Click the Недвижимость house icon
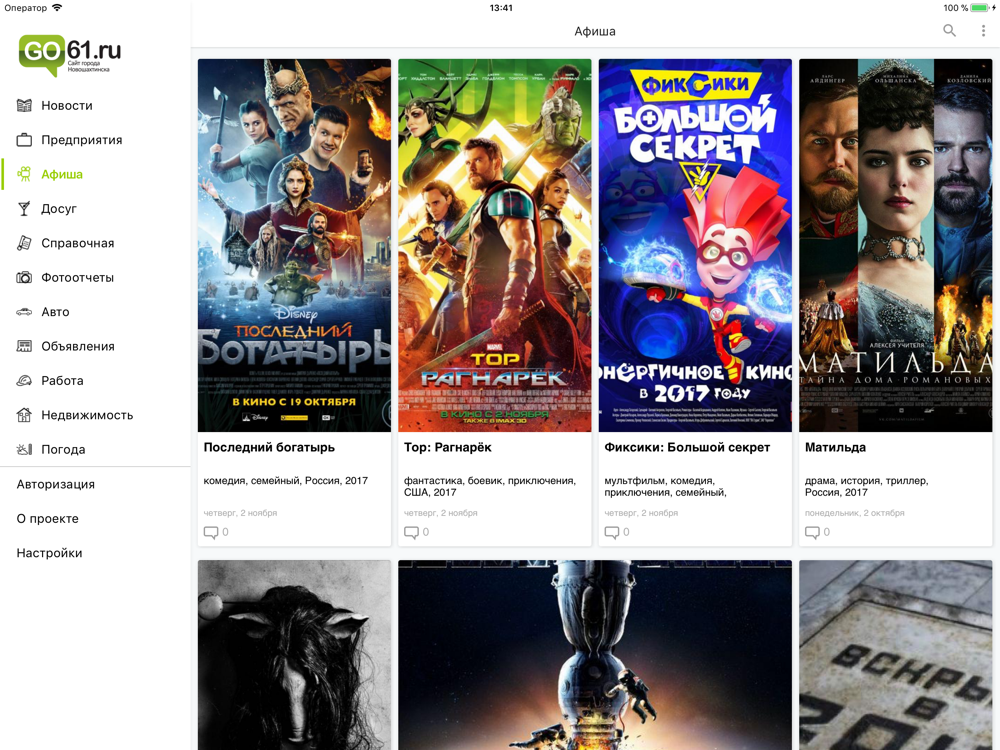The height and width of the screenshot is (750, 1000). tap(24, 415)
